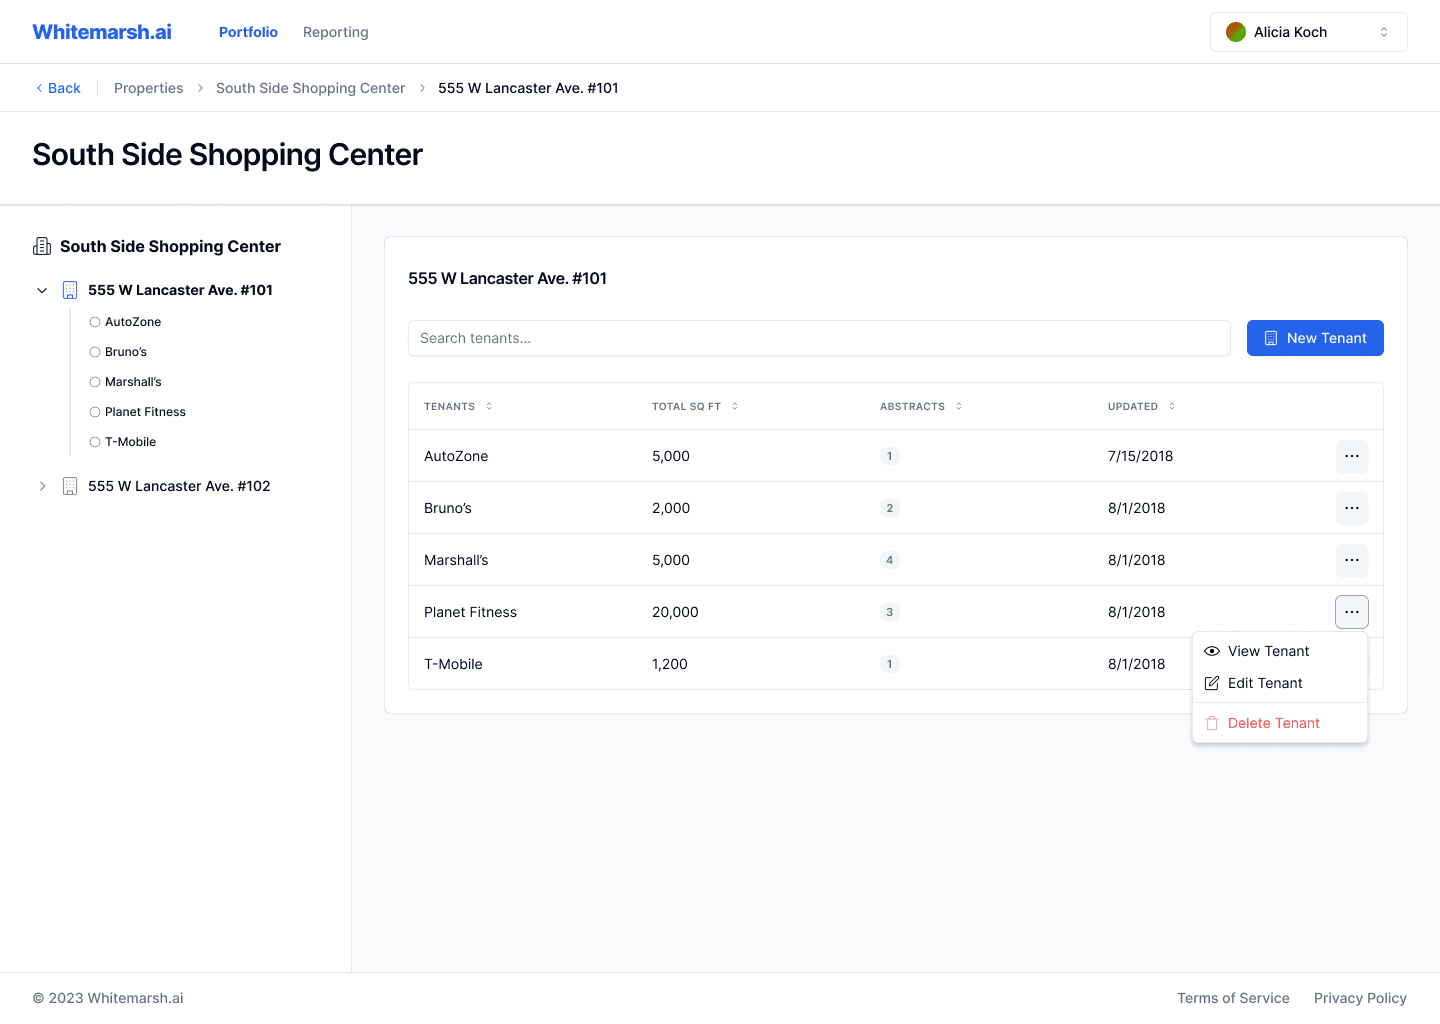This screenshot has height=1024, width=1440.
Task: Select the Bruno's circle in sidebar tree
Action: [95, 352]
